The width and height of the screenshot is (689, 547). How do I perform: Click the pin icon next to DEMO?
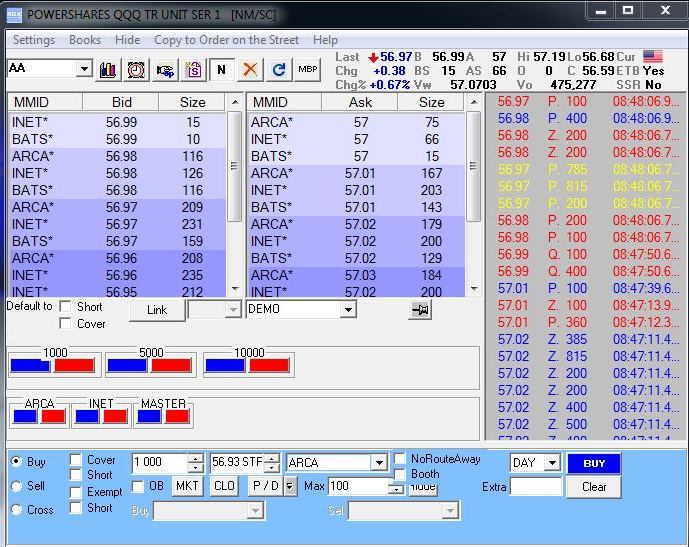(420, 310)
